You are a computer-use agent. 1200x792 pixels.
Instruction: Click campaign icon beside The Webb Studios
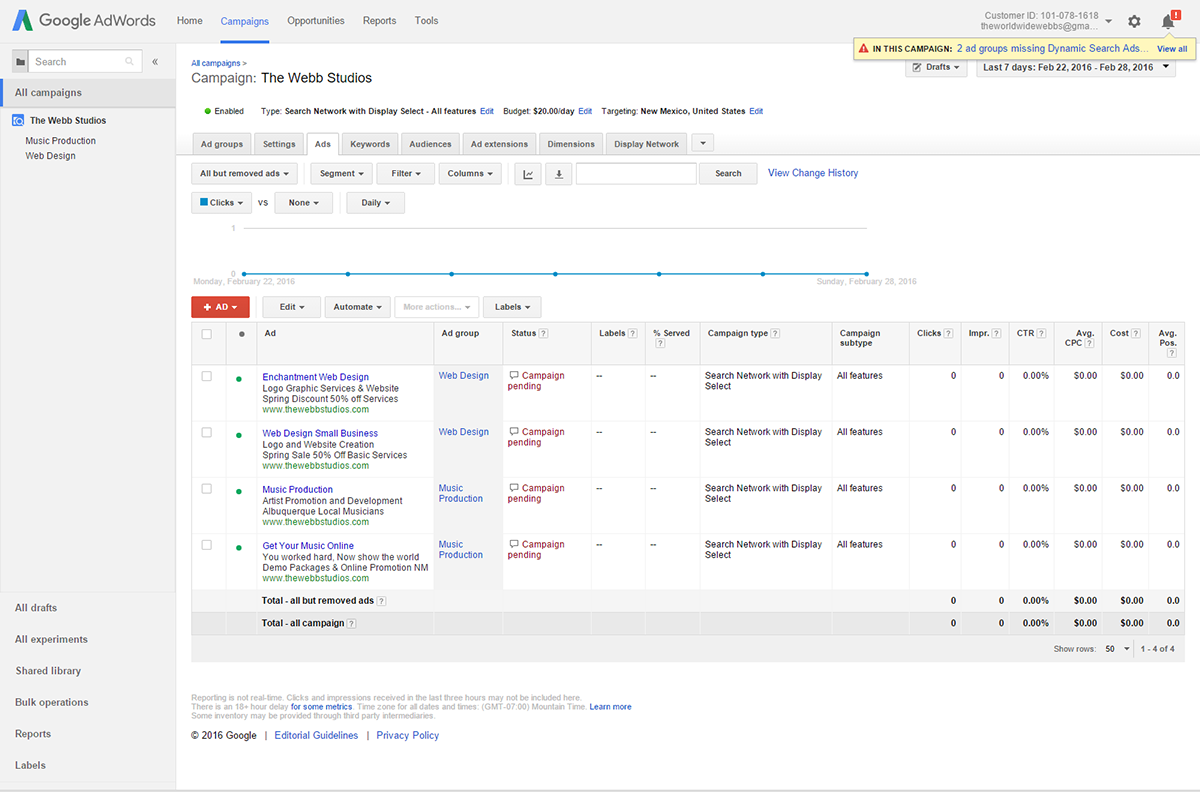(18, 120)
